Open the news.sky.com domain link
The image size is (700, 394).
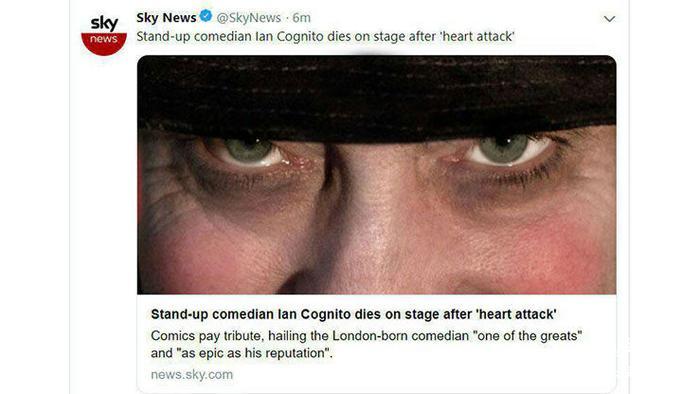click(x=192, y=374)
